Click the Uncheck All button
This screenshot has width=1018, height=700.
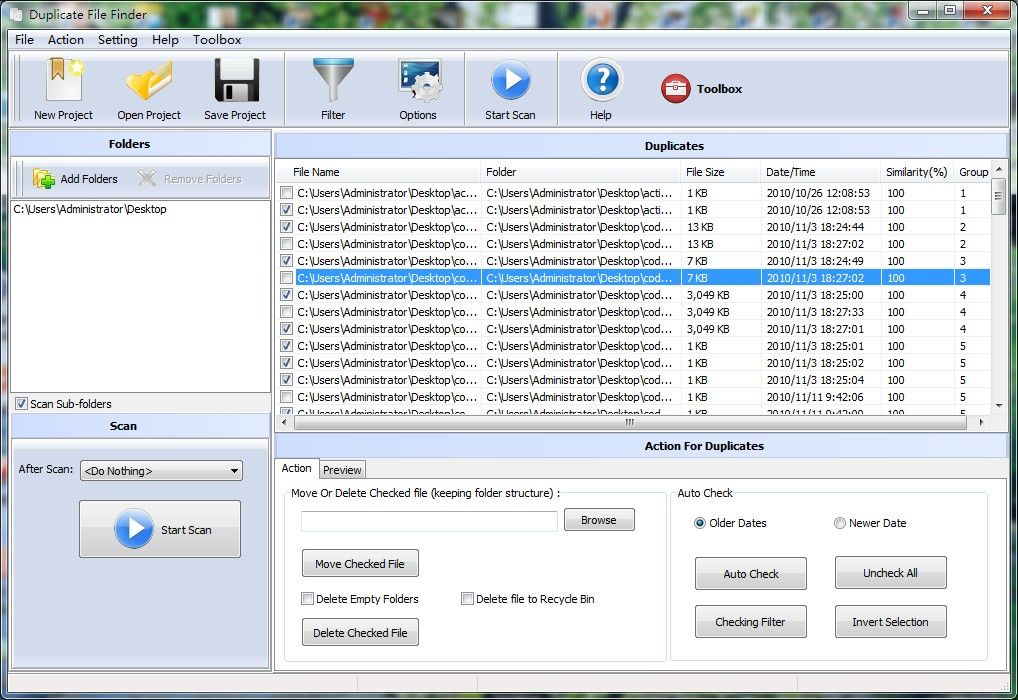[x=890, y=573]
